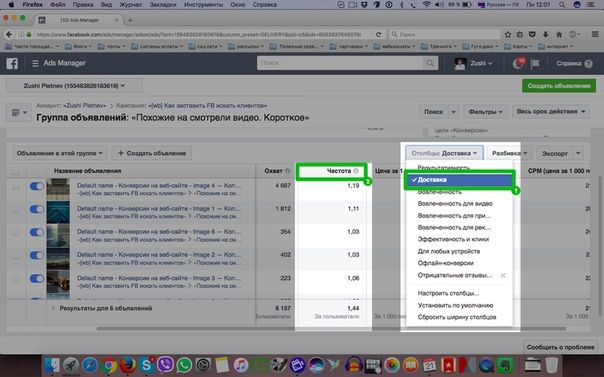The width and height of the screenshot is (604, 377).
Task: Check the box for Image 1 ad row
Action: [x=16, y=209]
